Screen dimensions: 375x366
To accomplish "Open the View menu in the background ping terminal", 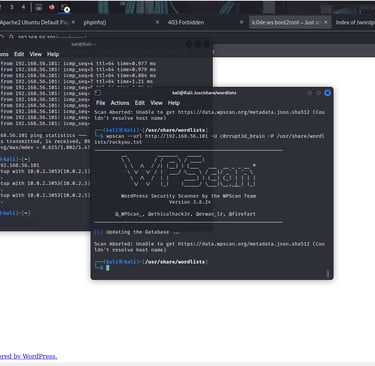I will [35, 54].
